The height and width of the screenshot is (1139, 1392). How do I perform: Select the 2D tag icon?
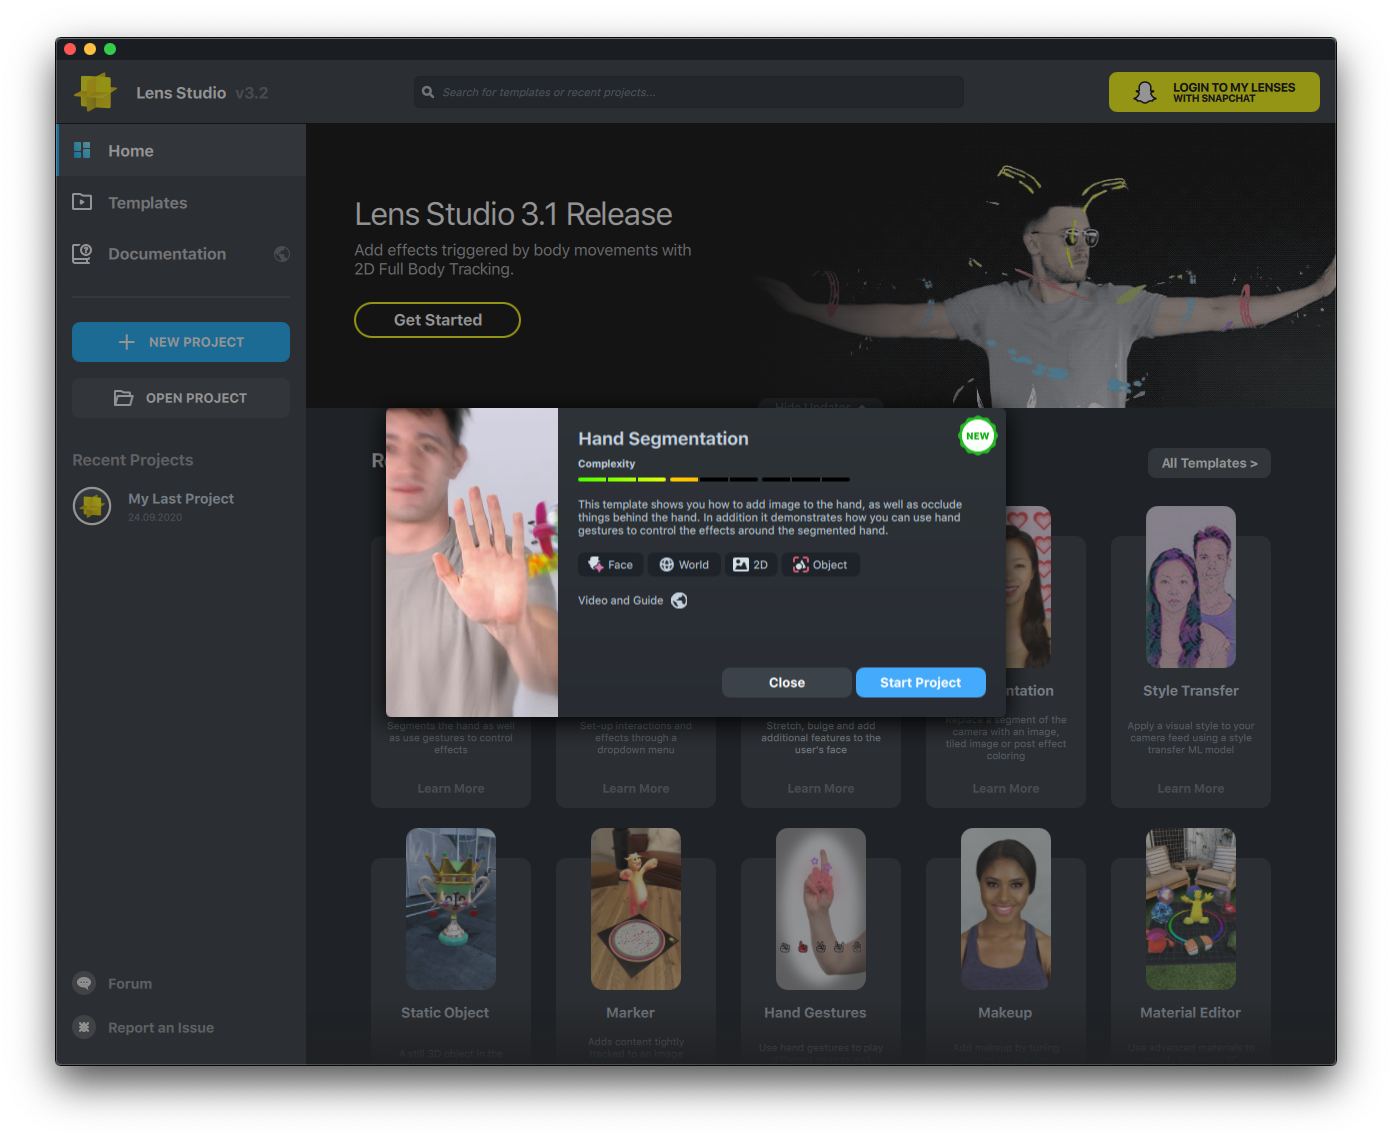pyautogui.click(x=741, y=565)
